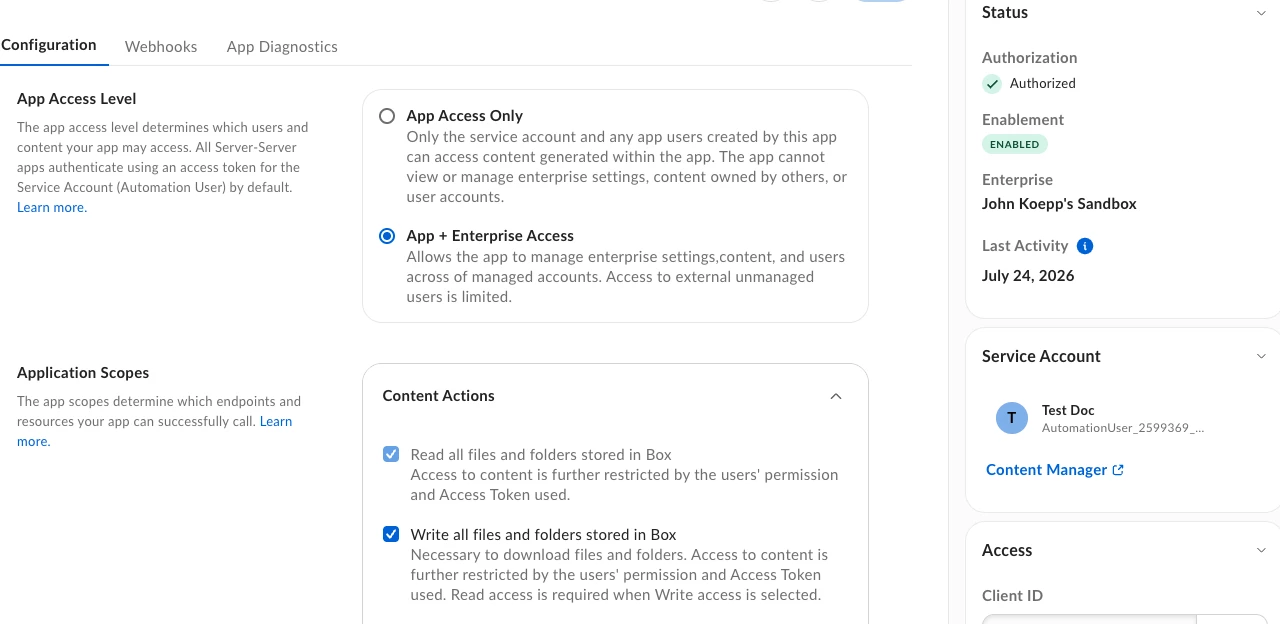Select App Access Only radio button
The image size is (1280, 624).
click(387, 116)
